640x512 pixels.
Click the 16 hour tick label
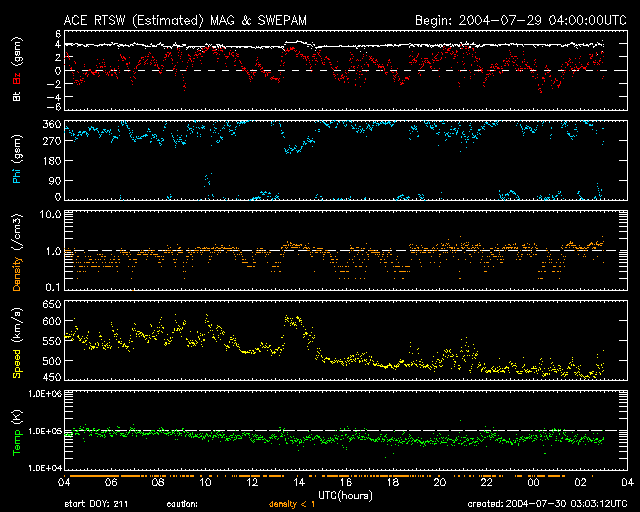click(346, 482)
